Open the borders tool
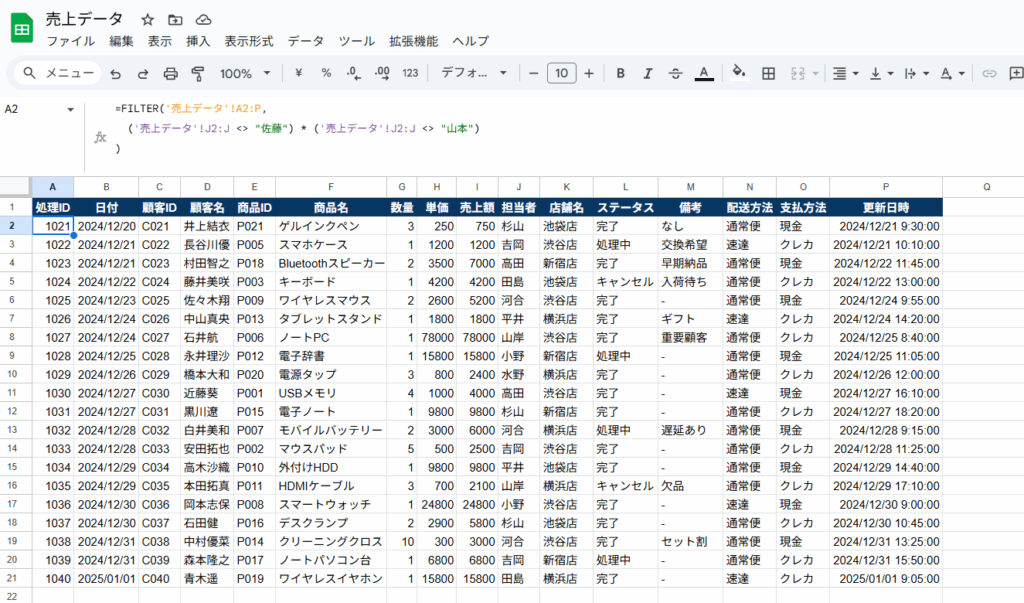 (769, 73)
